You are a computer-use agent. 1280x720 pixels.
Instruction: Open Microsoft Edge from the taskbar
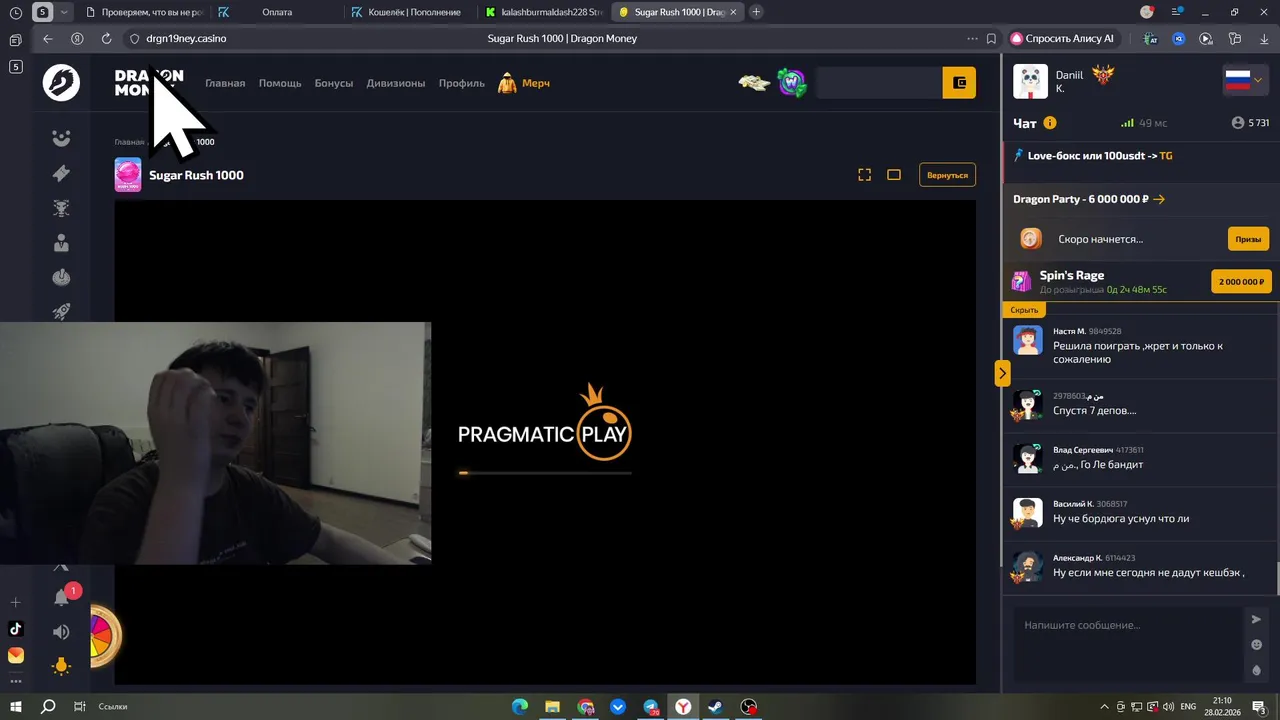click(x=520, y=707)
